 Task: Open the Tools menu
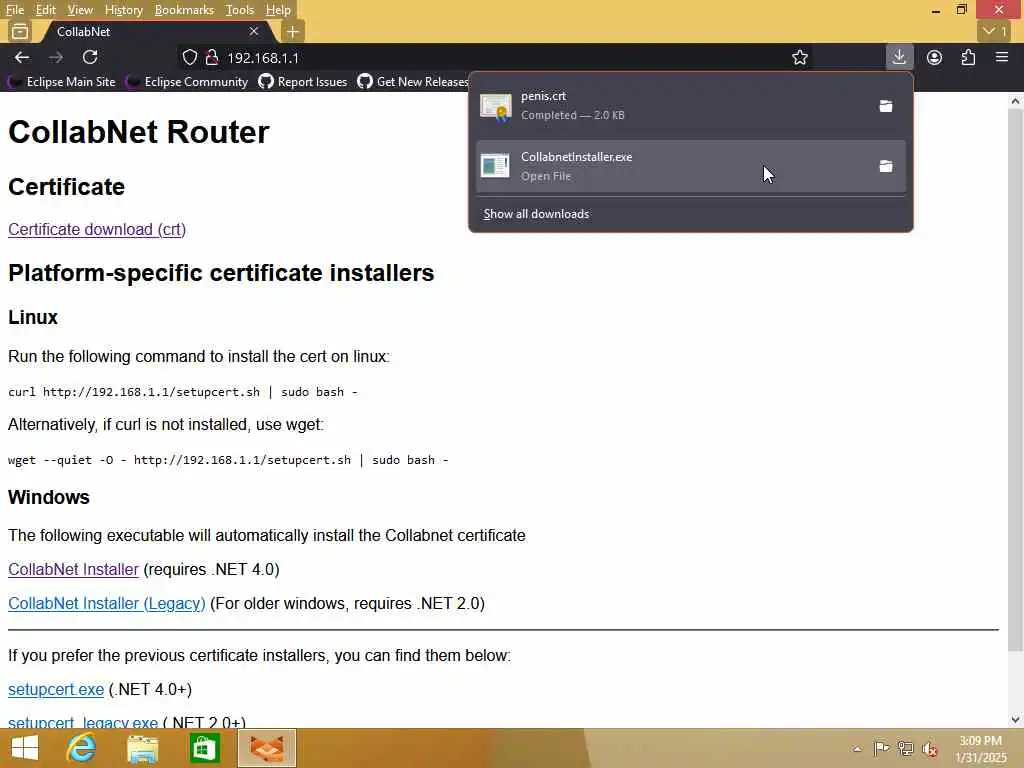click(240, 10)
